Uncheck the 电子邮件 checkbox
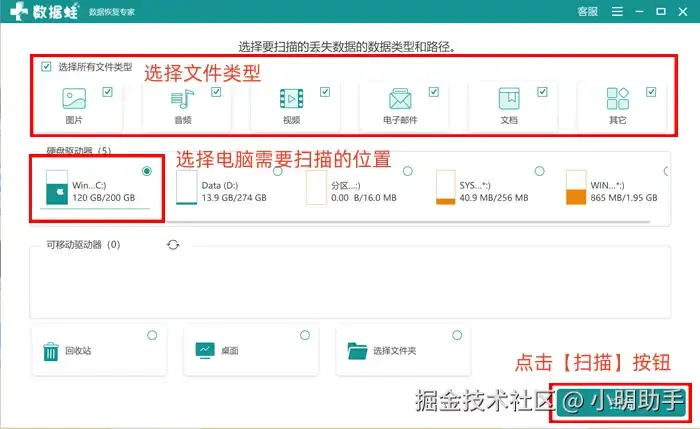Viewport: 700px width, 429px height. tap(434, 92)
